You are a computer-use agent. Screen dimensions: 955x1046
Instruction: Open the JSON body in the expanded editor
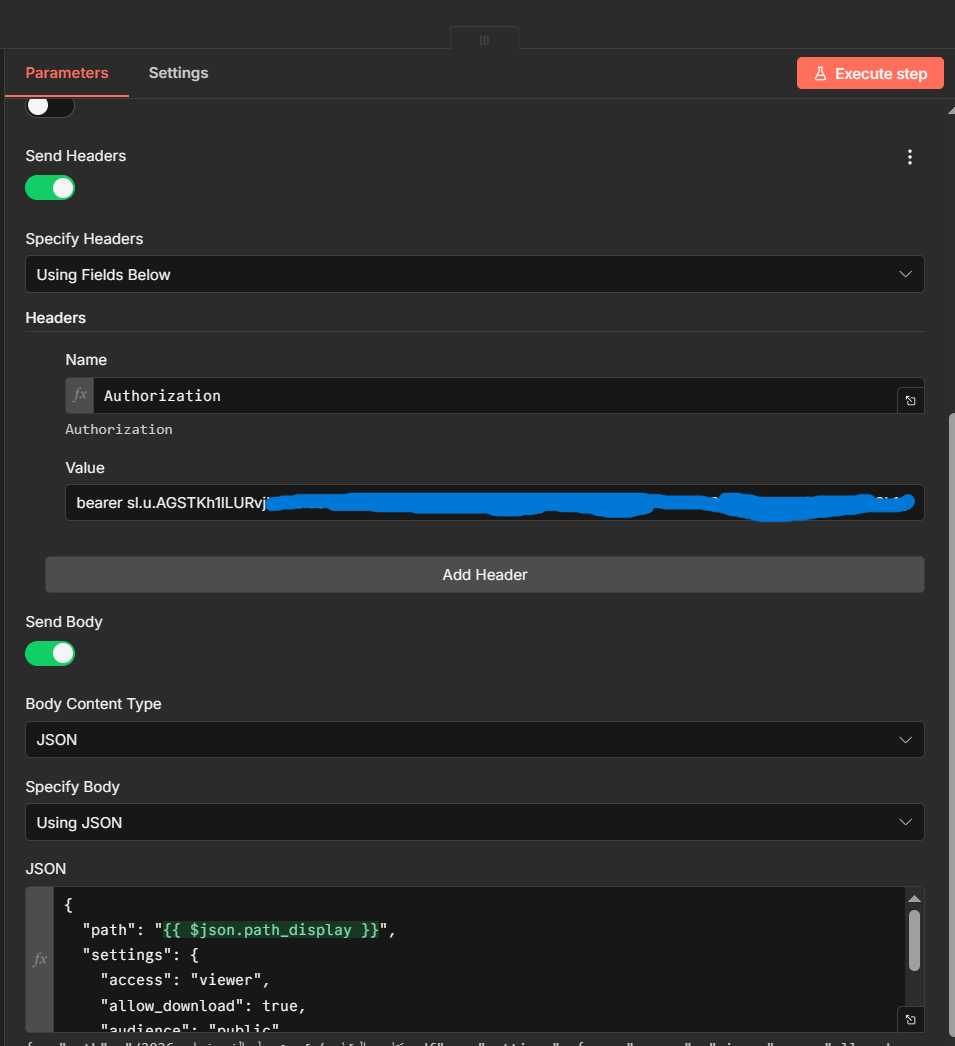pos(910,1019)
